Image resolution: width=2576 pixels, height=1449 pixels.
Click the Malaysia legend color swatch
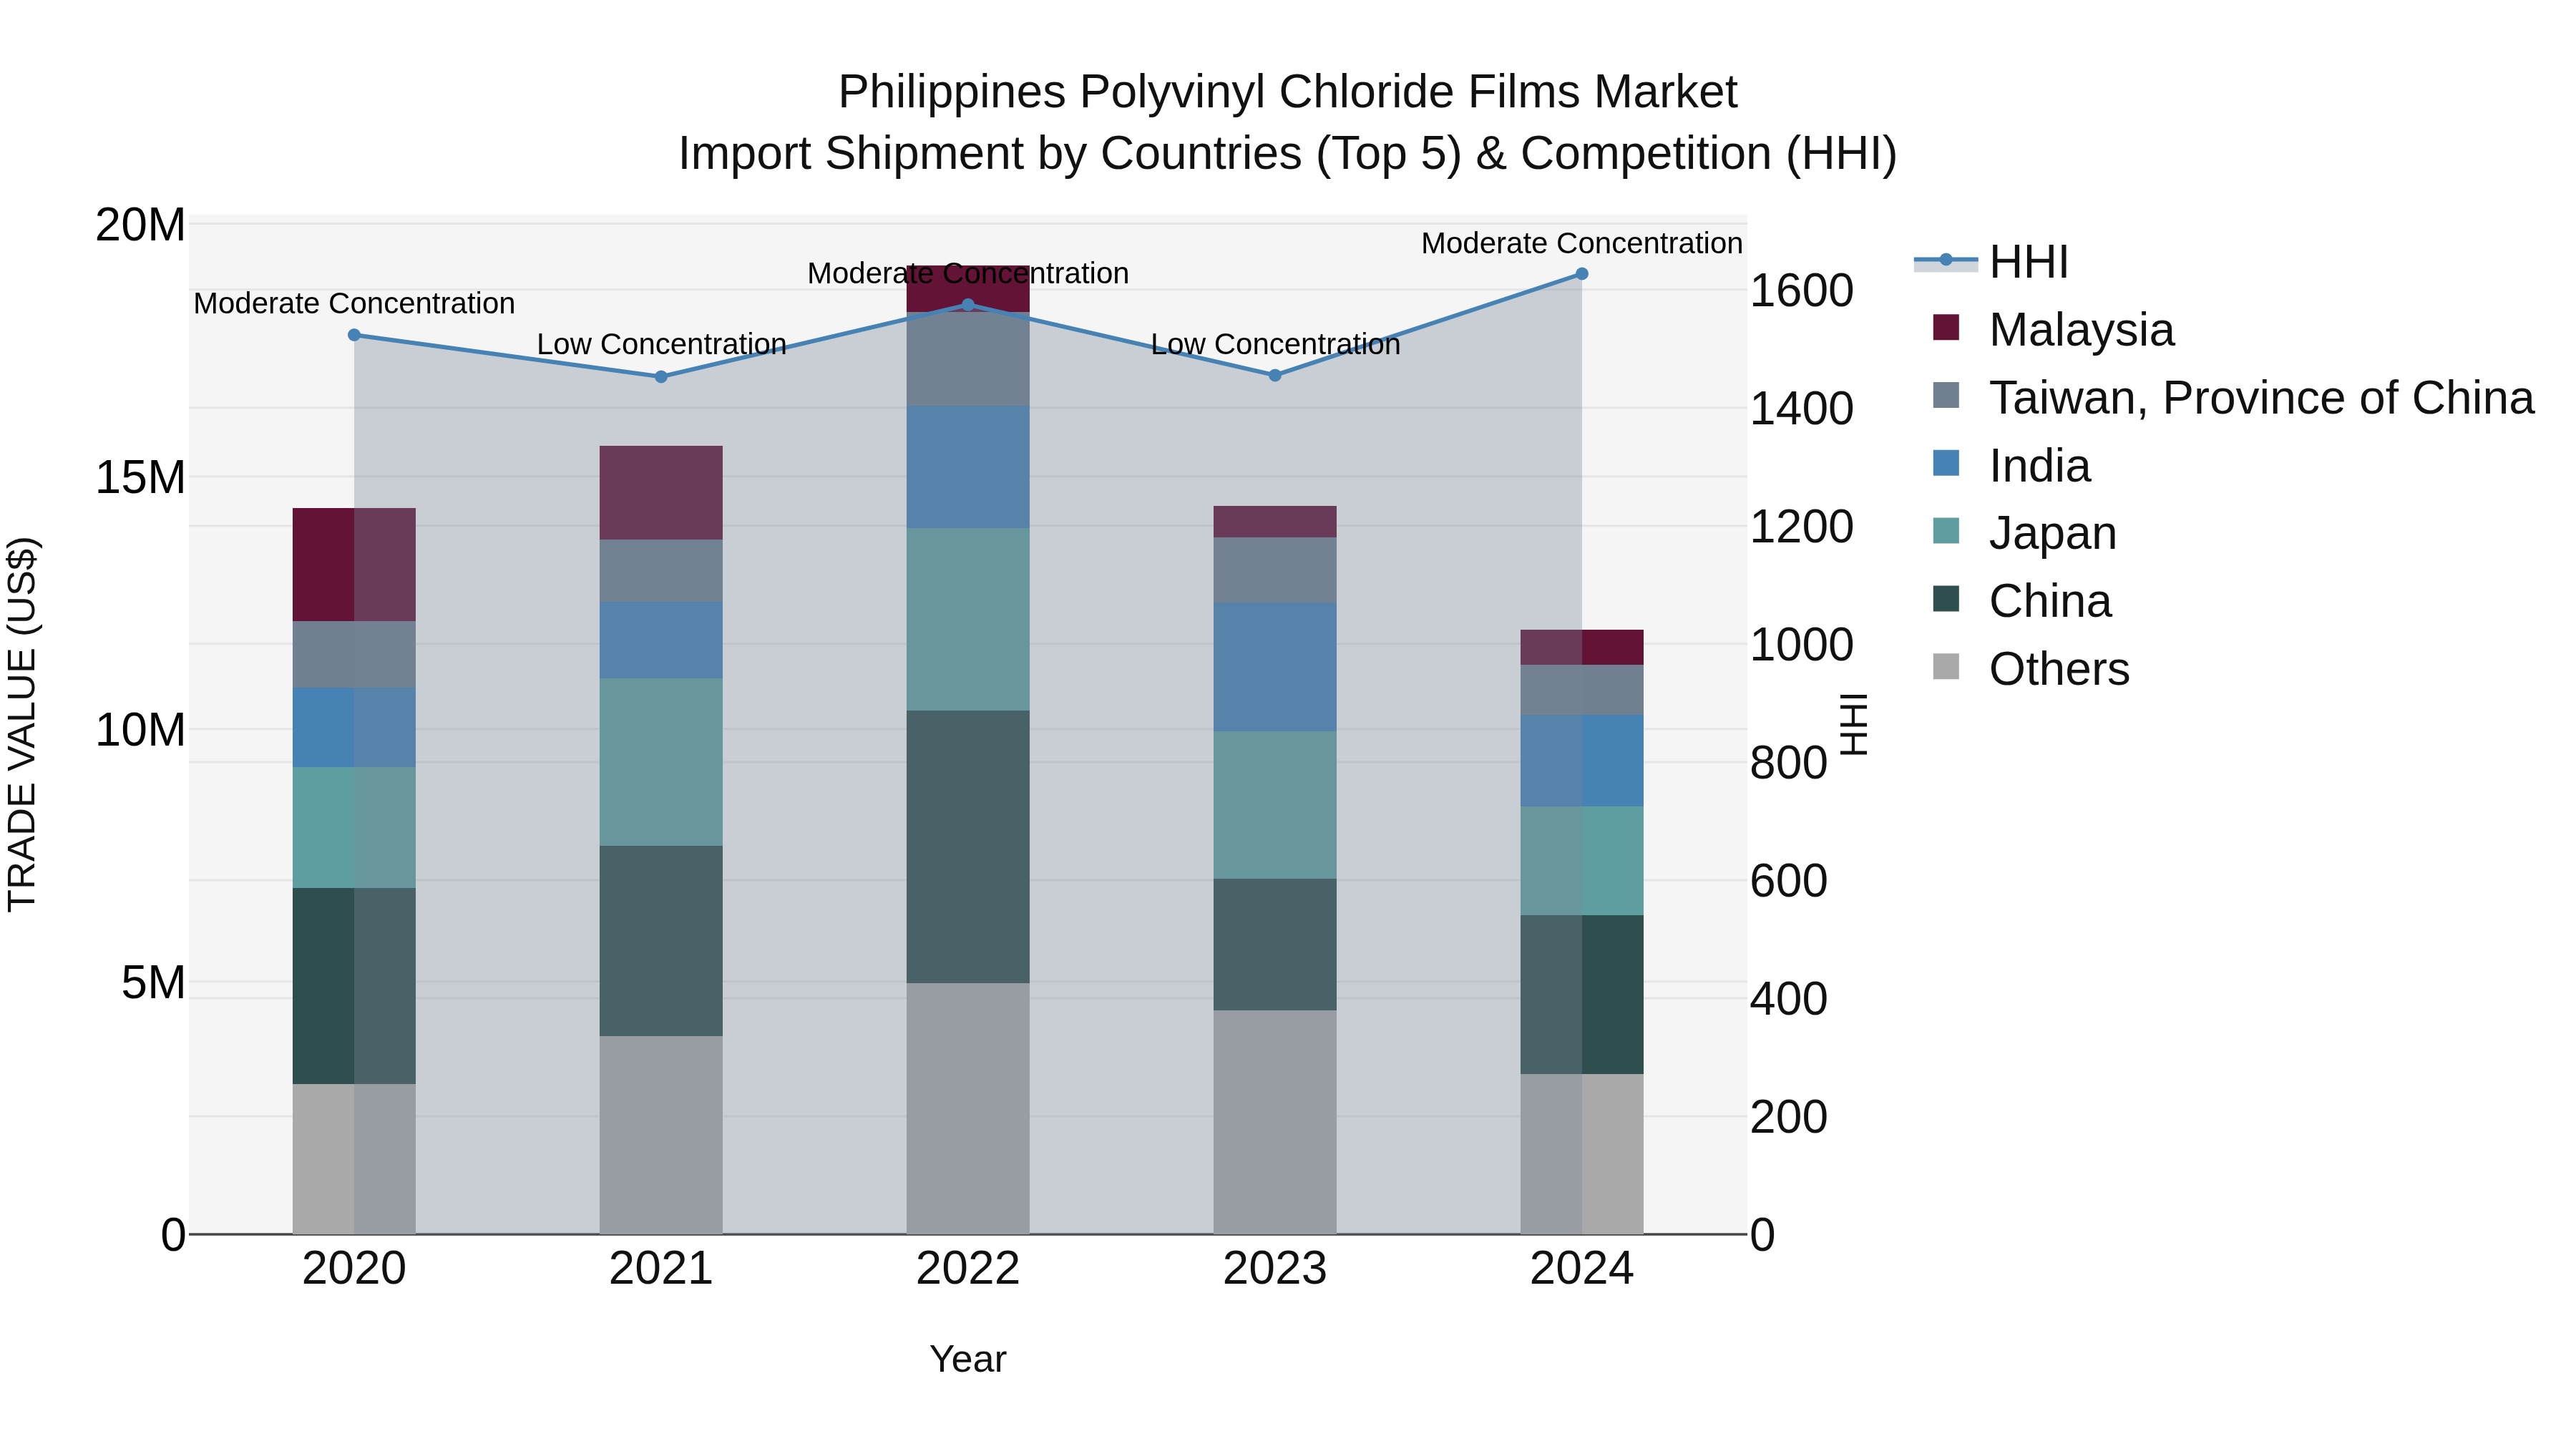pos(1946,328)
